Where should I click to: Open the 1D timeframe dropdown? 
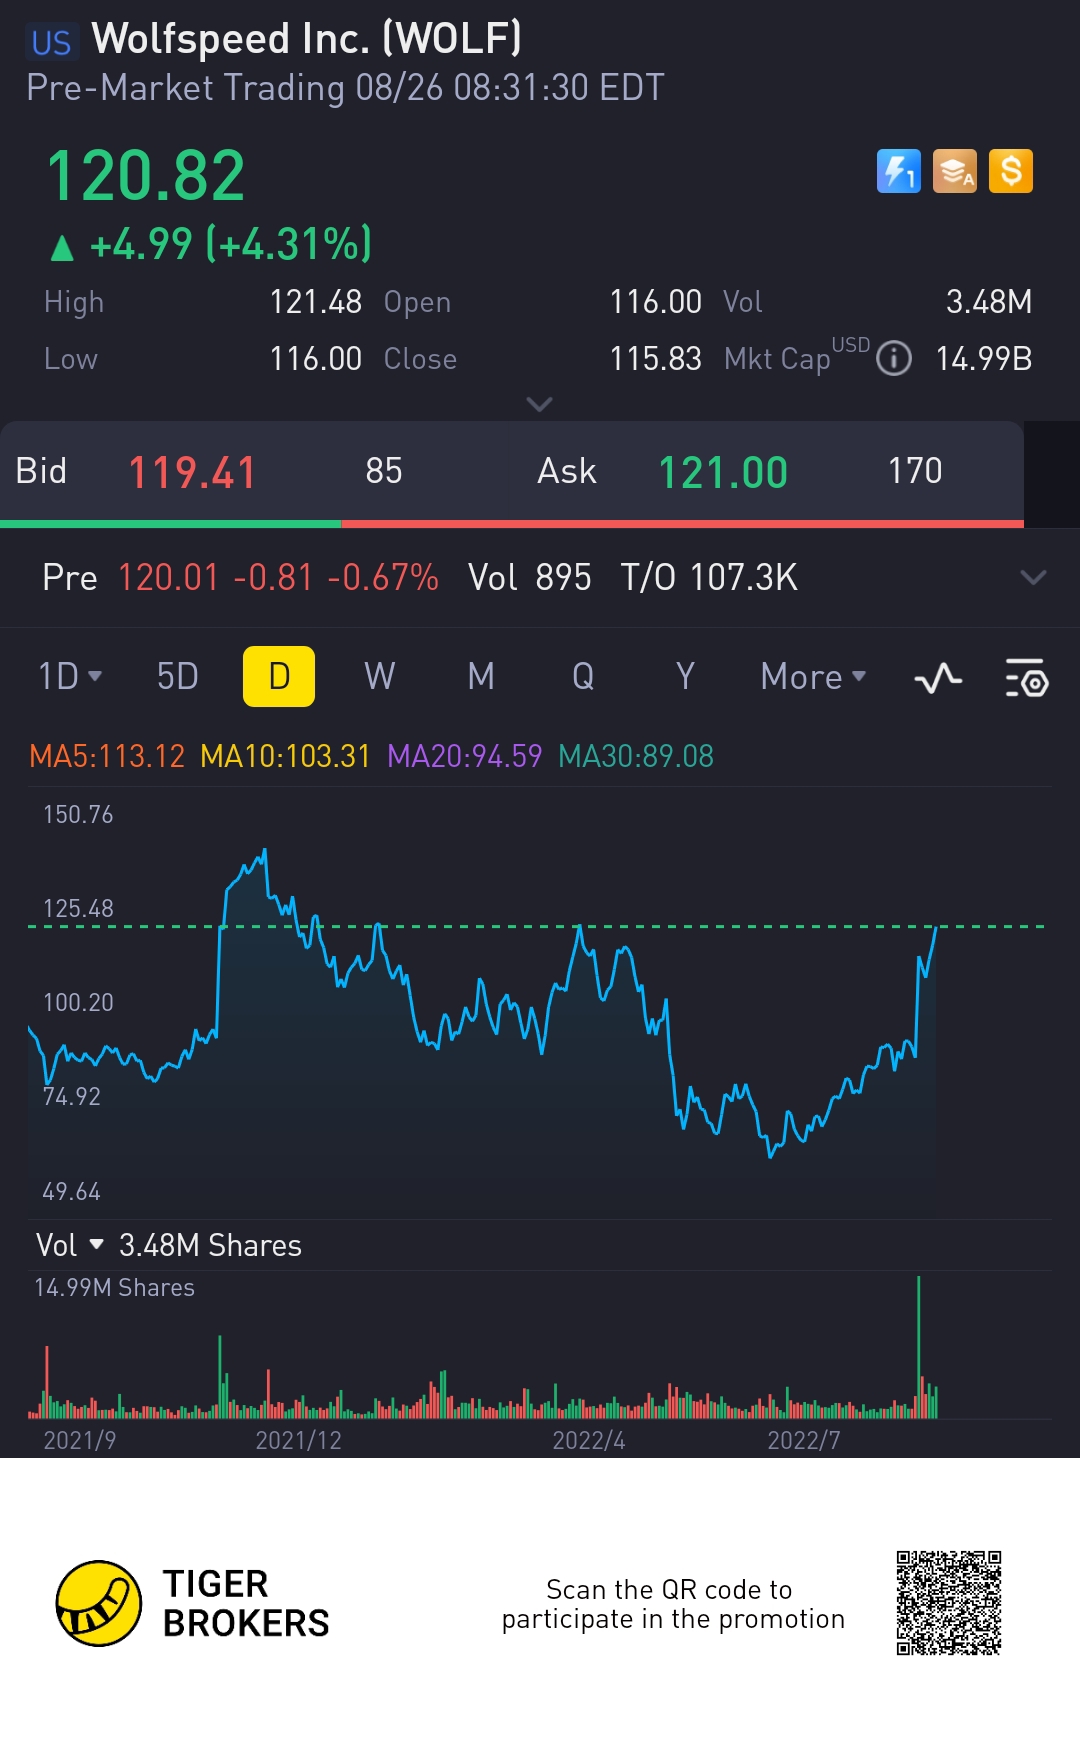[x=70, y=677]
